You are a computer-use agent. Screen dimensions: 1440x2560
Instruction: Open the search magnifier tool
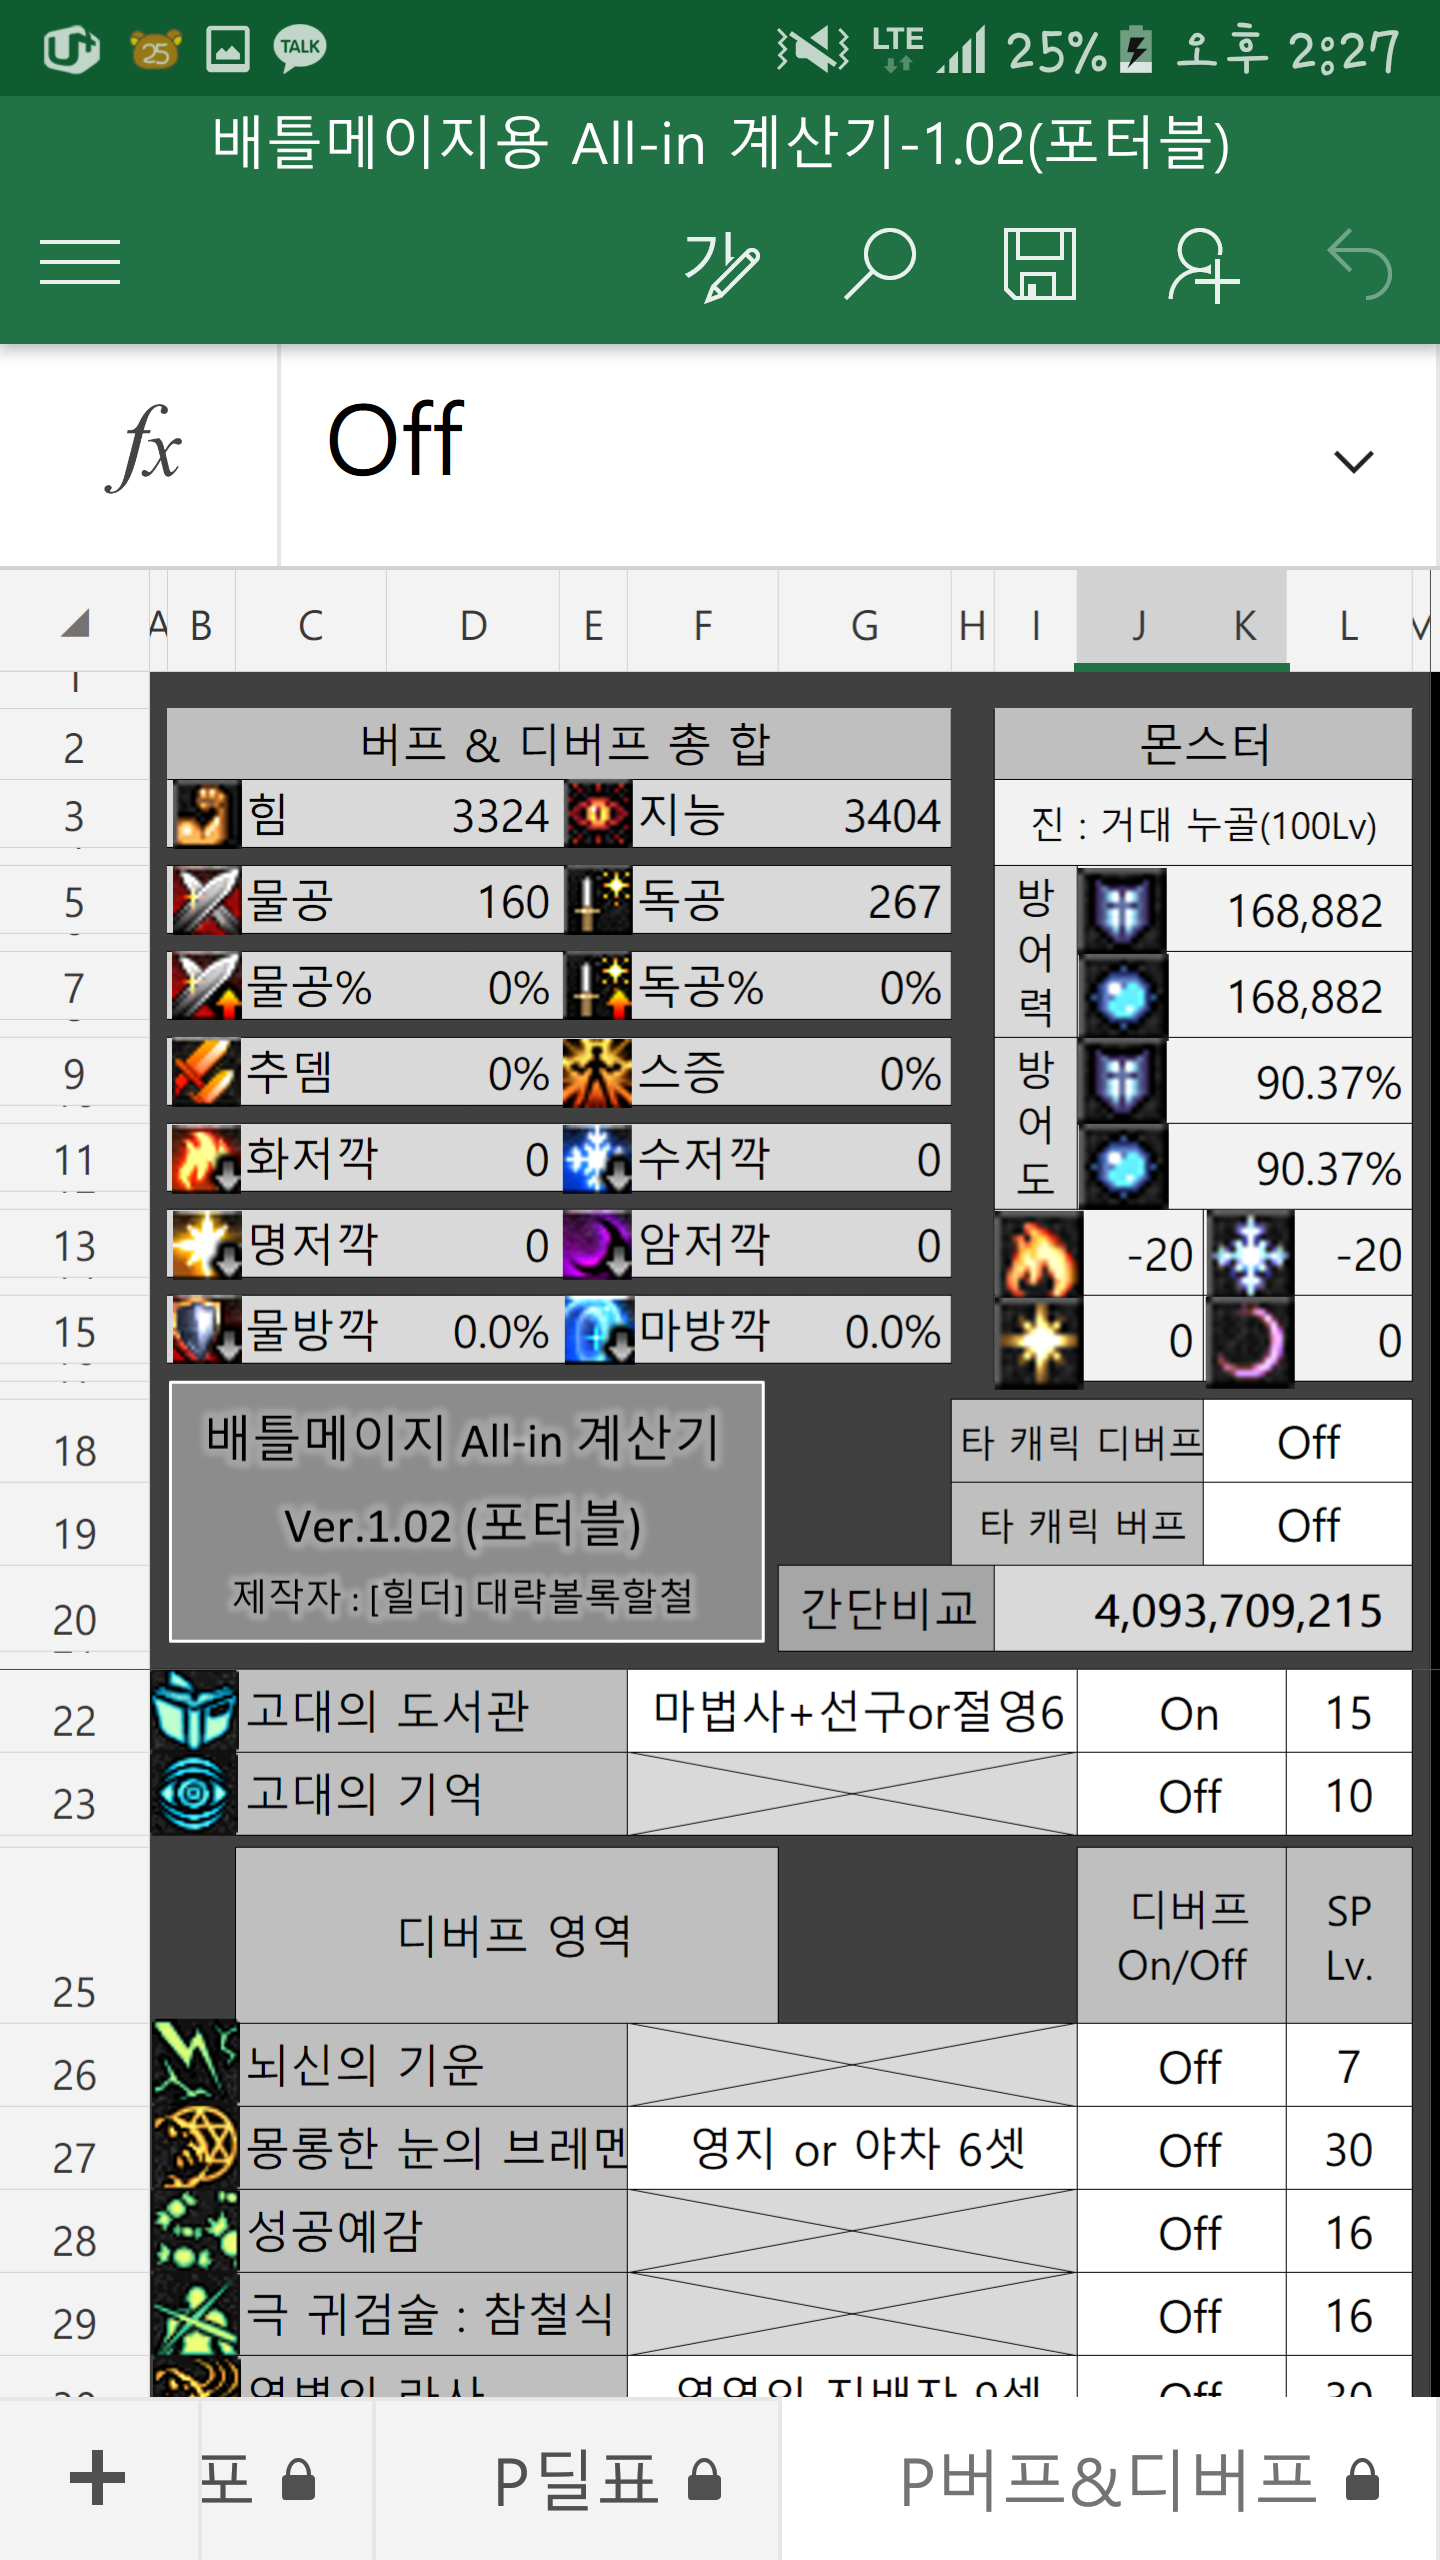[880, 265]
